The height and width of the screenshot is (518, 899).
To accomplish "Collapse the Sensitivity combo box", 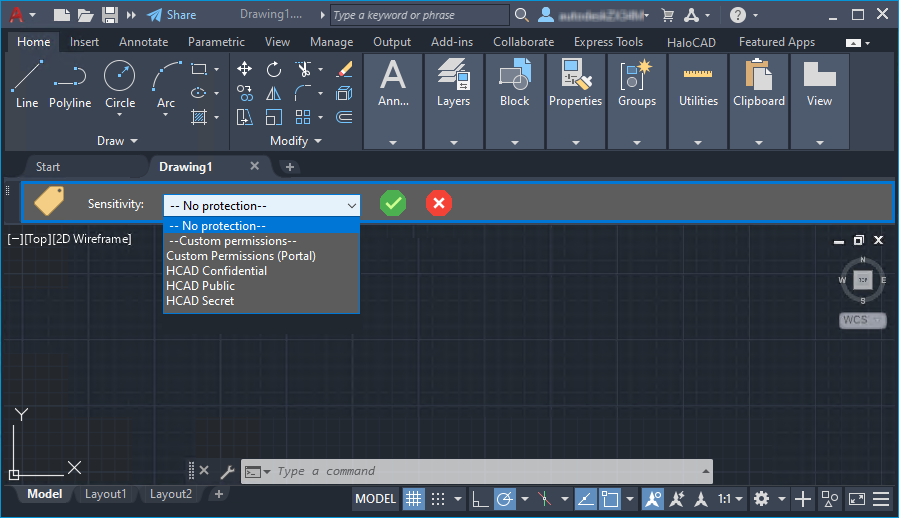I will [x=351, y=205].
